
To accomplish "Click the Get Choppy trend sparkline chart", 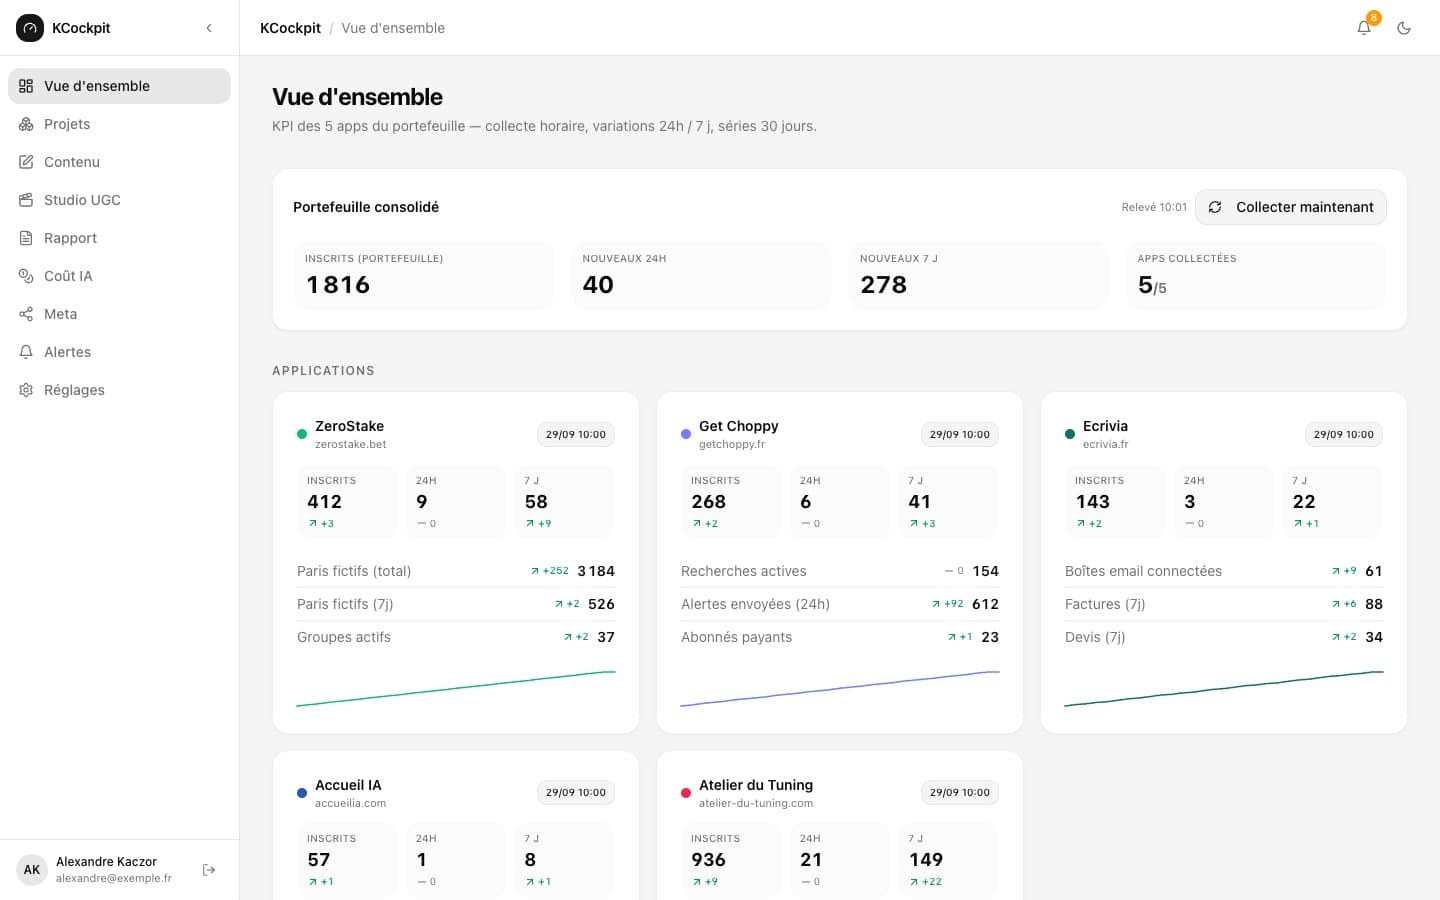I will point(840,689).
